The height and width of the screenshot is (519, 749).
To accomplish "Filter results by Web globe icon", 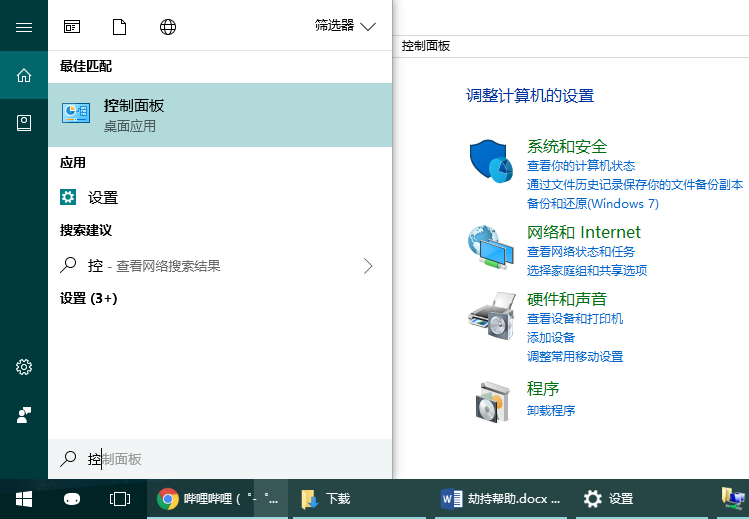I will point(168,27).
